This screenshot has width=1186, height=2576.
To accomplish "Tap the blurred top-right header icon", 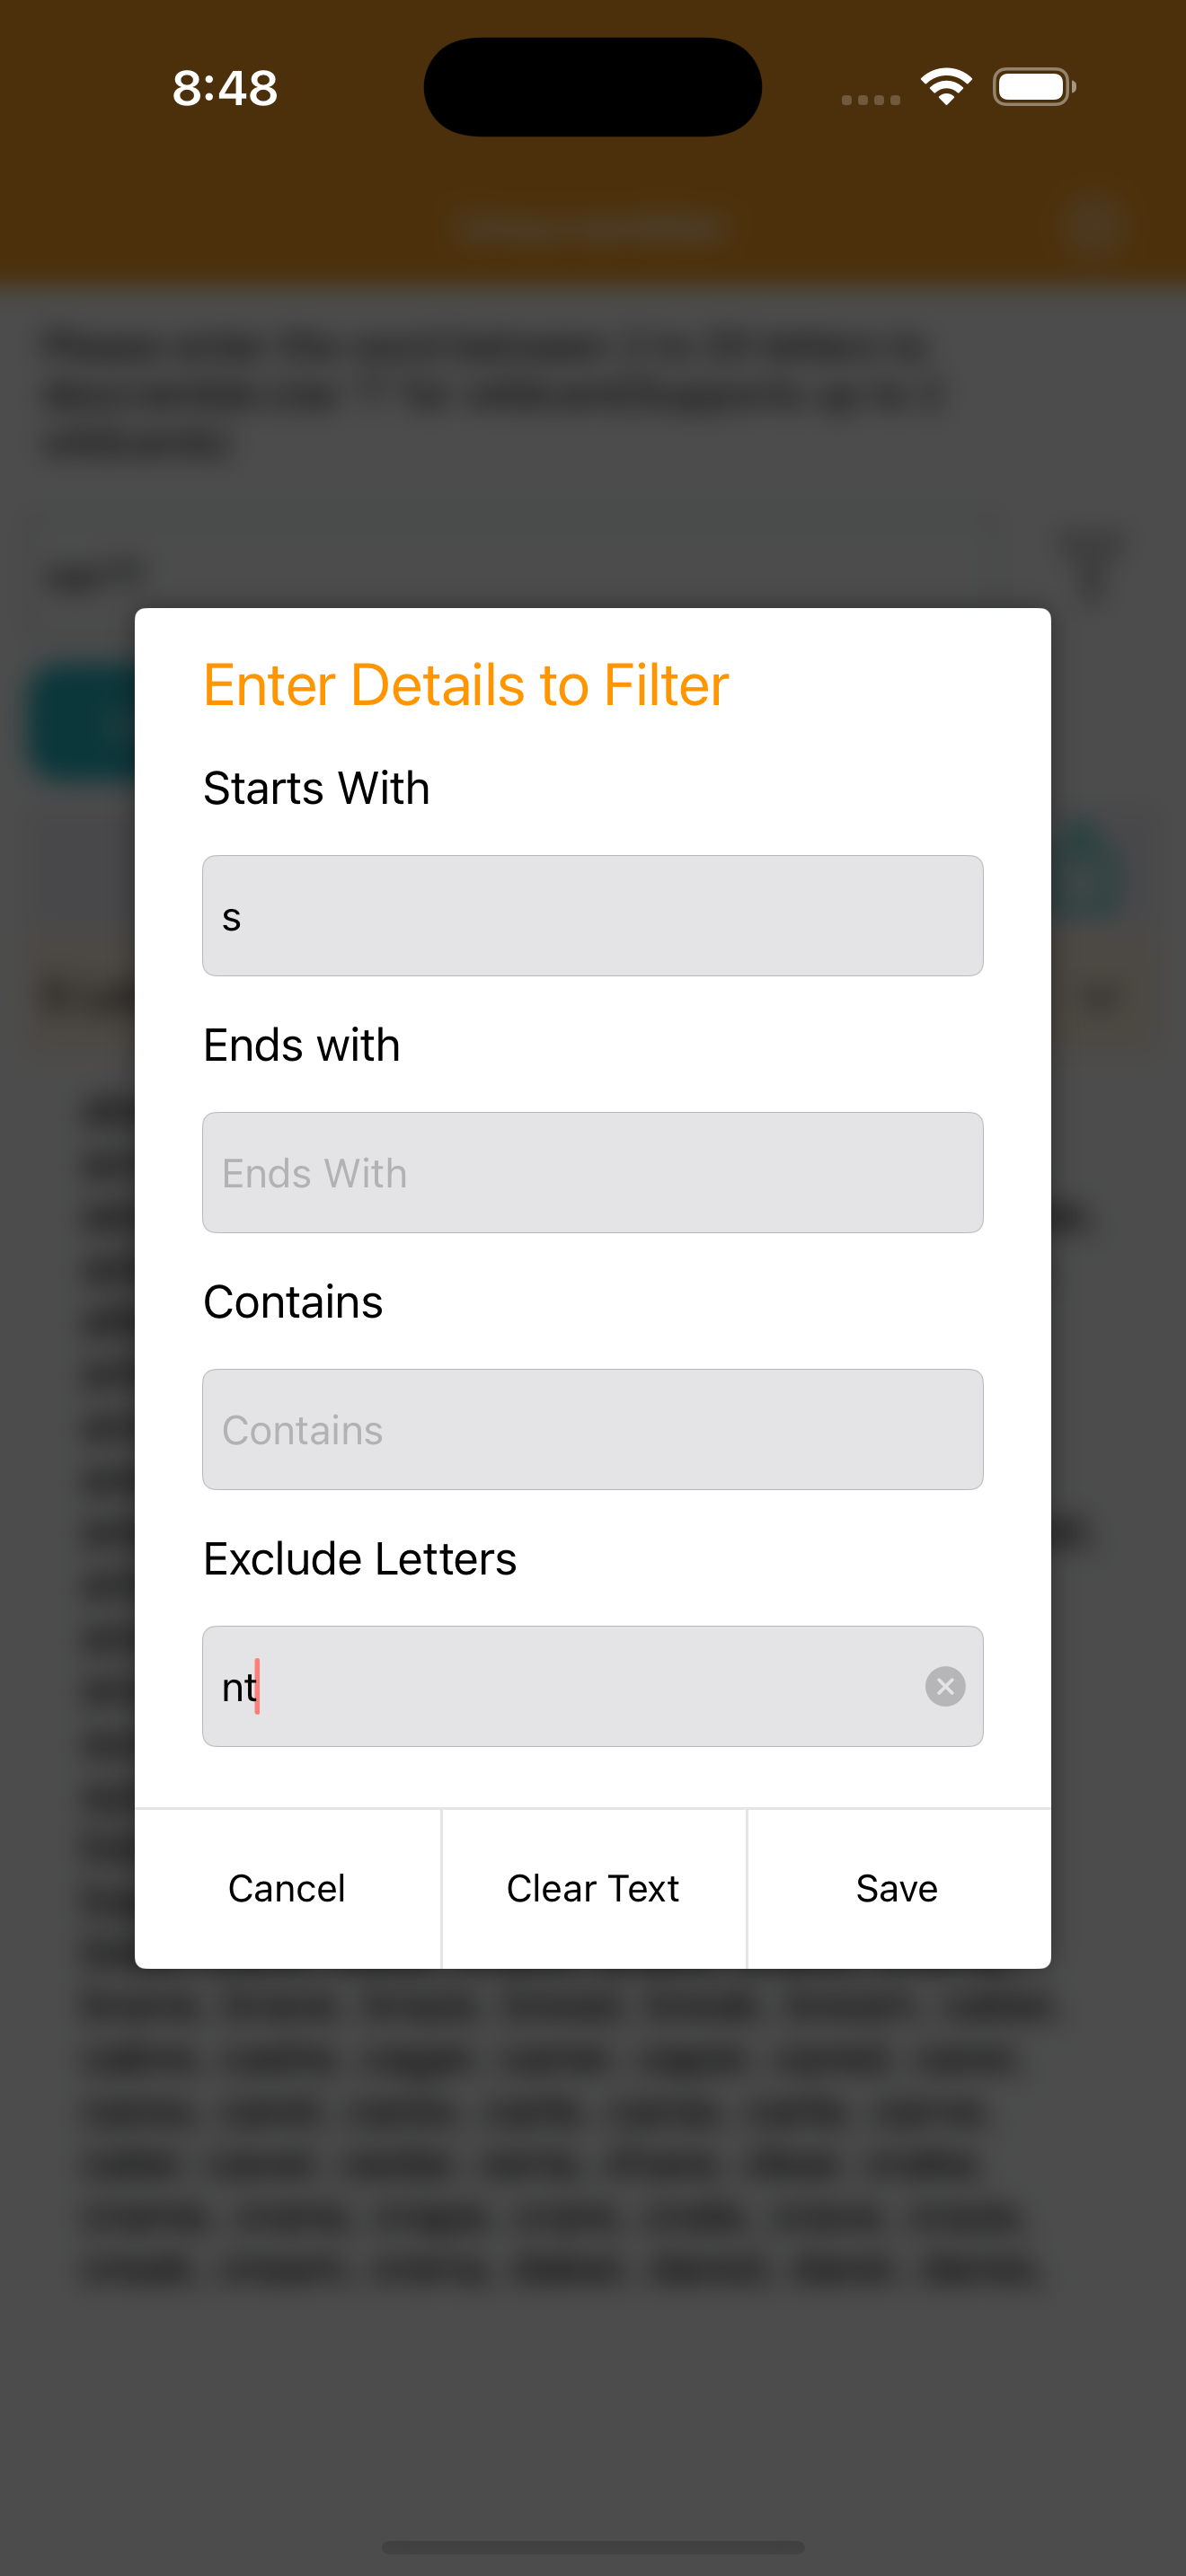I will click(1094, 222).
